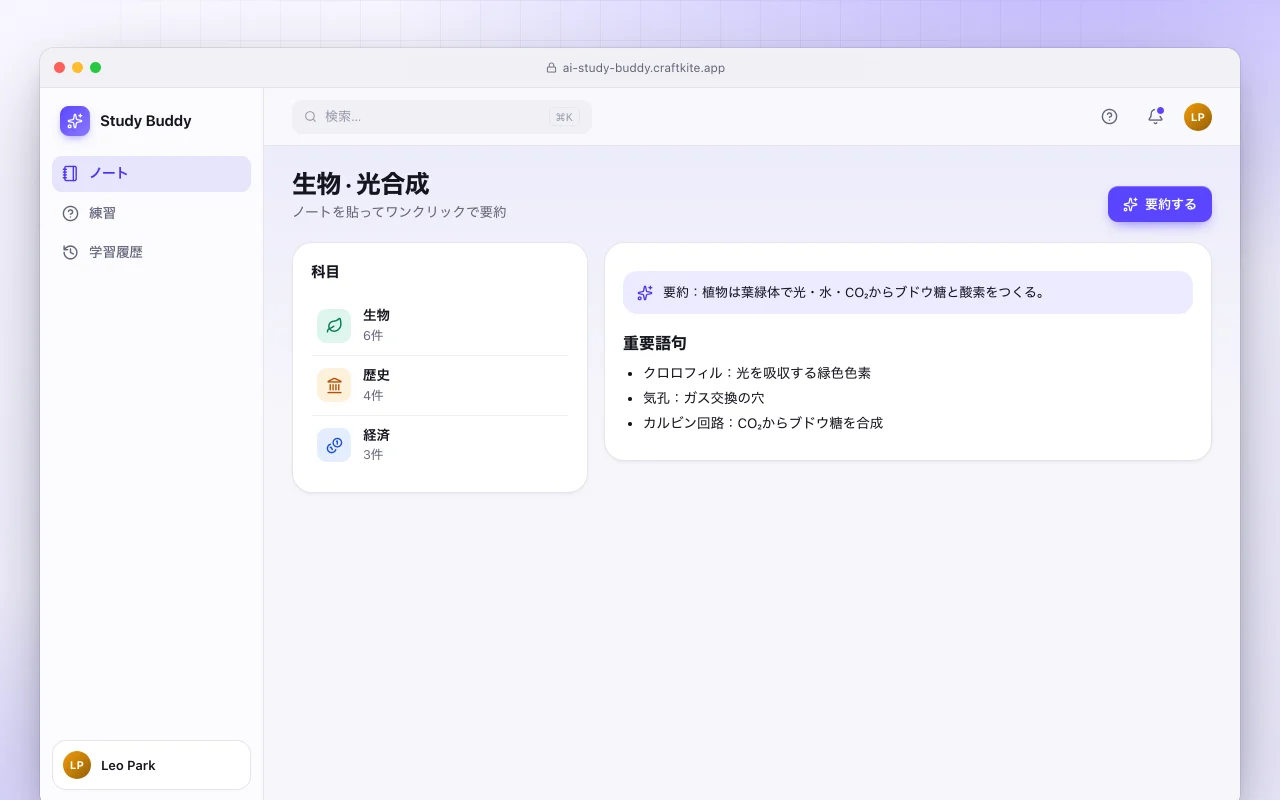The height and width of the screenshot is (800, 1280).
Task: Click the 重要語句 heading
Action: [655, 343]
